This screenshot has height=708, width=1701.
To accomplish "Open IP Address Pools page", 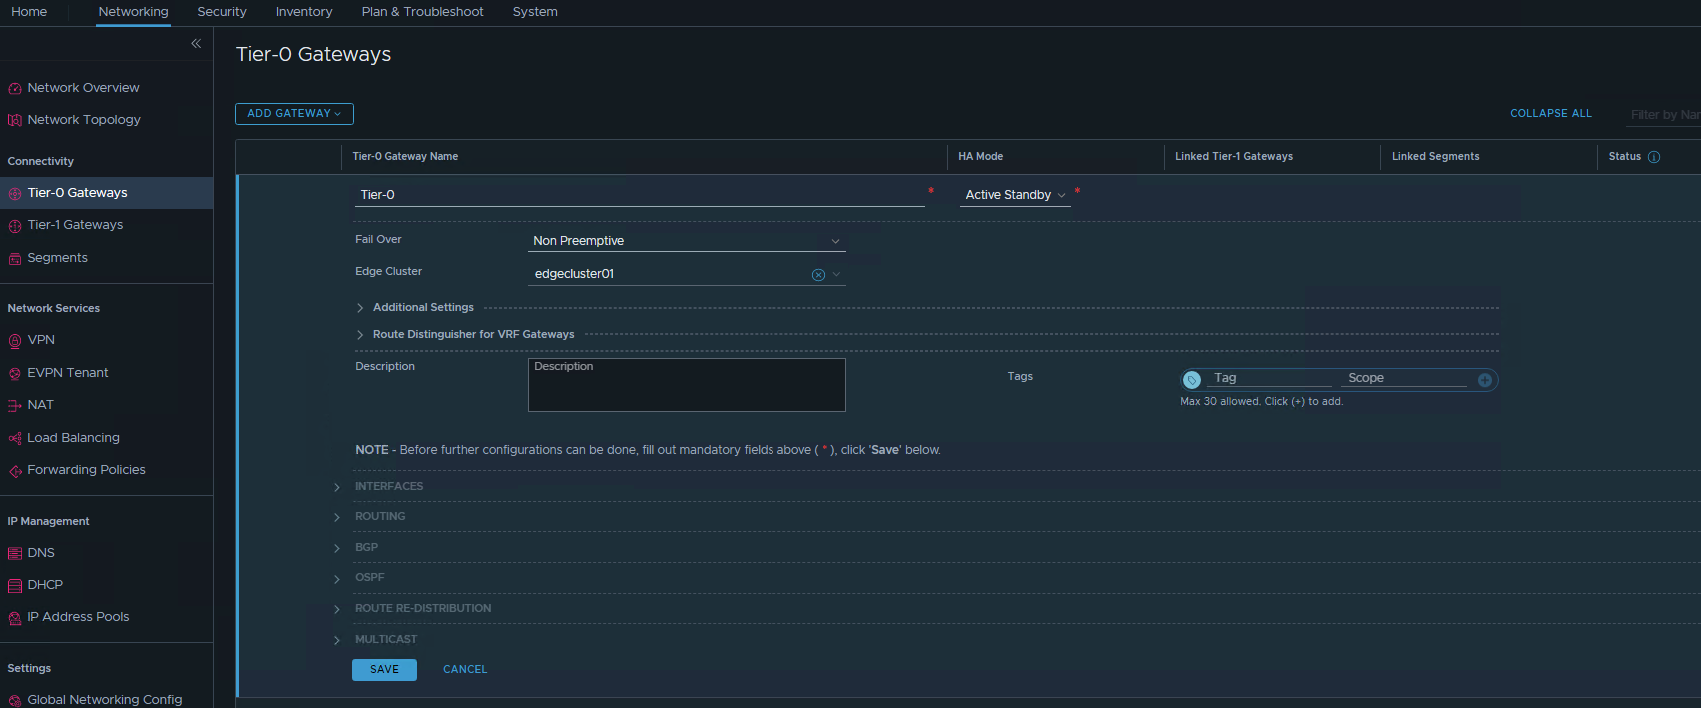I will [x=78, y=617].
